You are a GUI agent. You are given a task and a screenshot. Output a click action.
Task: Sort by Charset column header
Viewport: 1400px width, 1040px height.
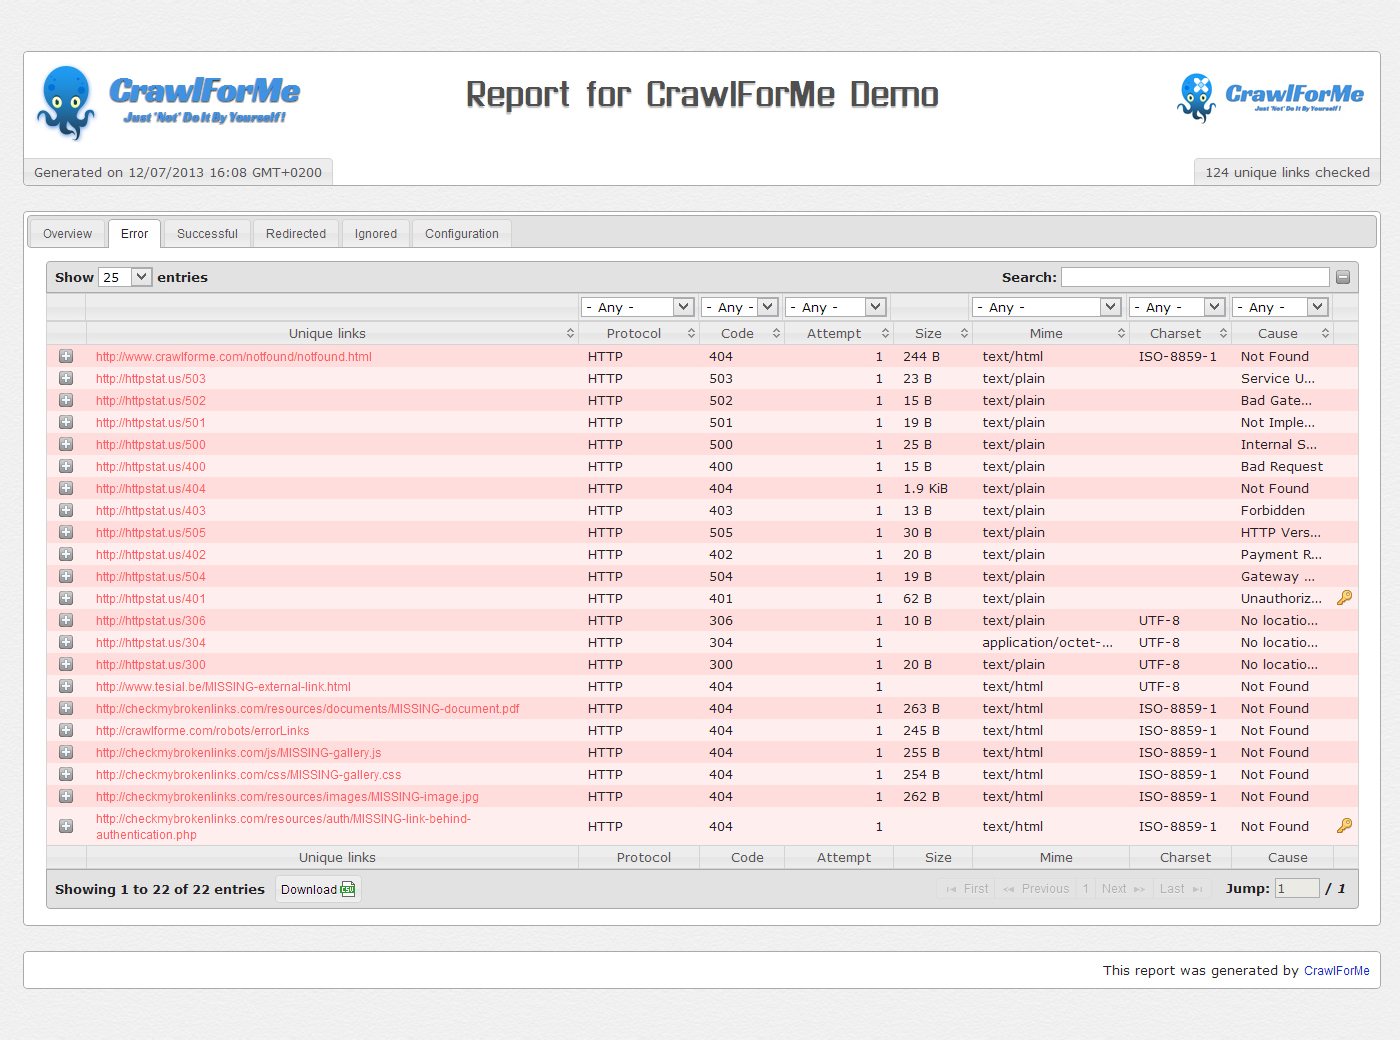click(1180, 334)
